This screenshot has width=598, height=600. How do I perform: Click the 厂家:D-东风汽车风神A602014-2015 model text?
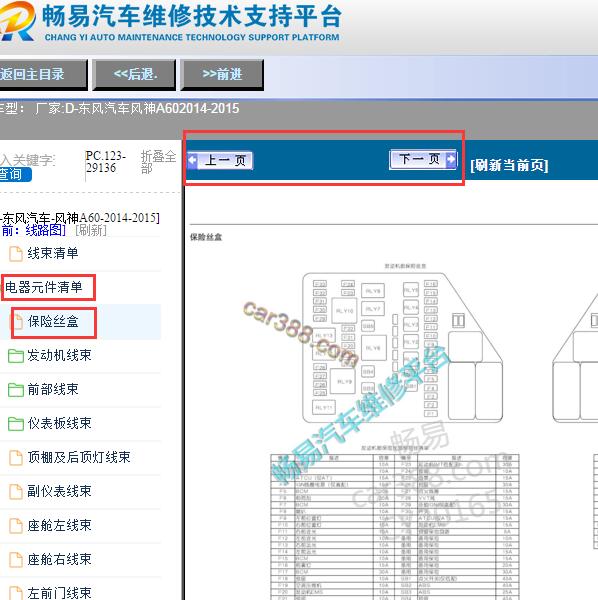[x=137, y=109]
